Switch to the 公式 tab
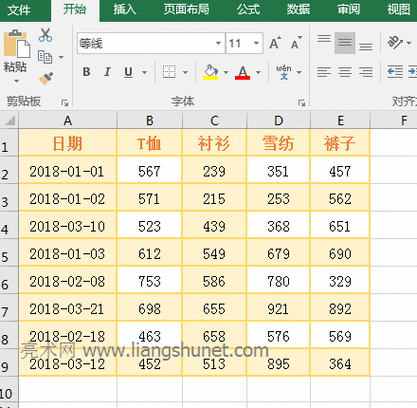The image size is (417, 408). coord(249,10)
